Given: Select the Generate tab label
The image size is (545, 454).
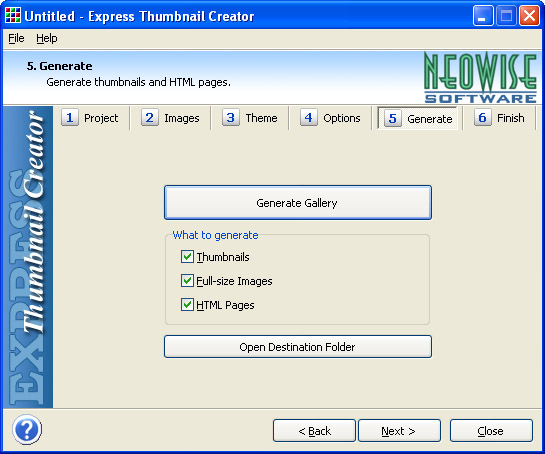Looking at the screenshot, I should (x=430, y=119).
